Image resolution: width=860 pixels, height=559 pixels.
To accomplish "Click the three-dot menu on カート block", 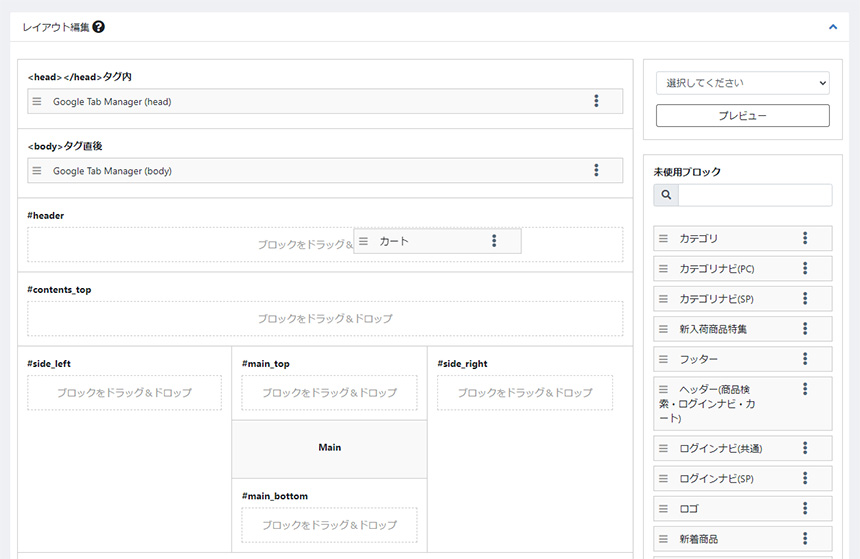I will pyautogui.click(x=494, y=241).
